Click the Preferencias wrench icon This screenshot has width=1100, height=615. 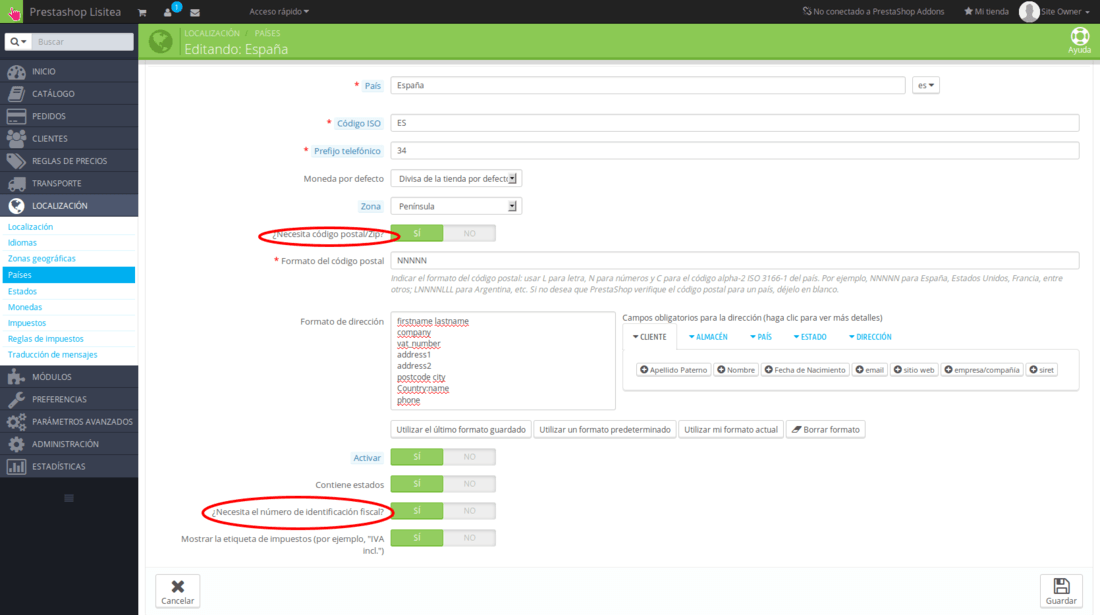pyautogui.click(x=16, y=400)
